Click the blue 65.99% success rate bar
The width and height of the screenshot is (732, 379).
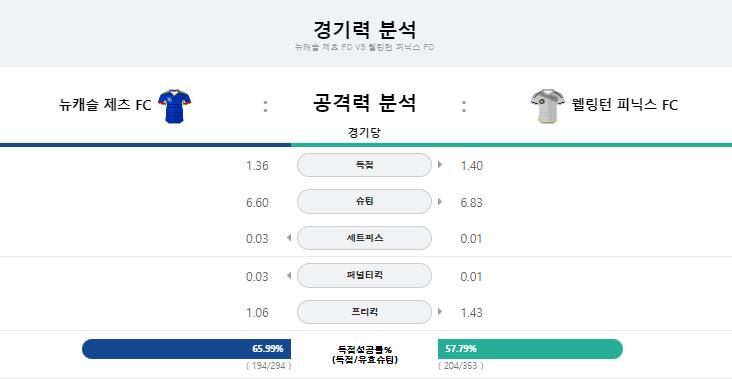pos(186,349)
